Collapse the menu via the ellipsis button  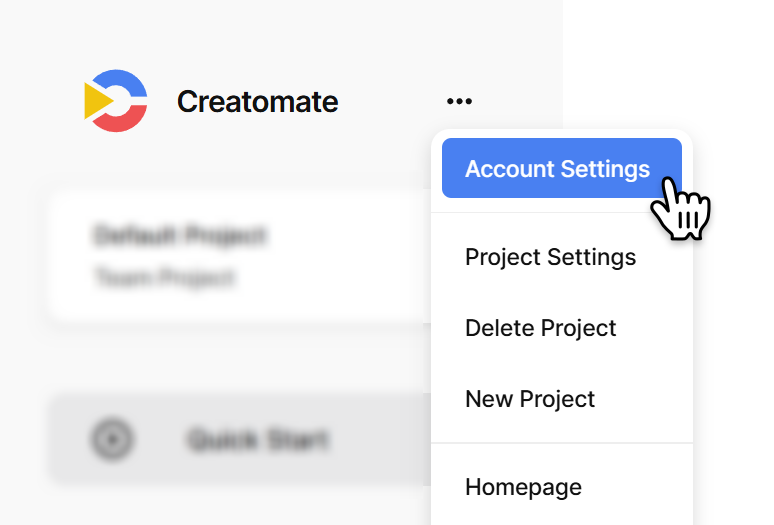pos(459,101)
